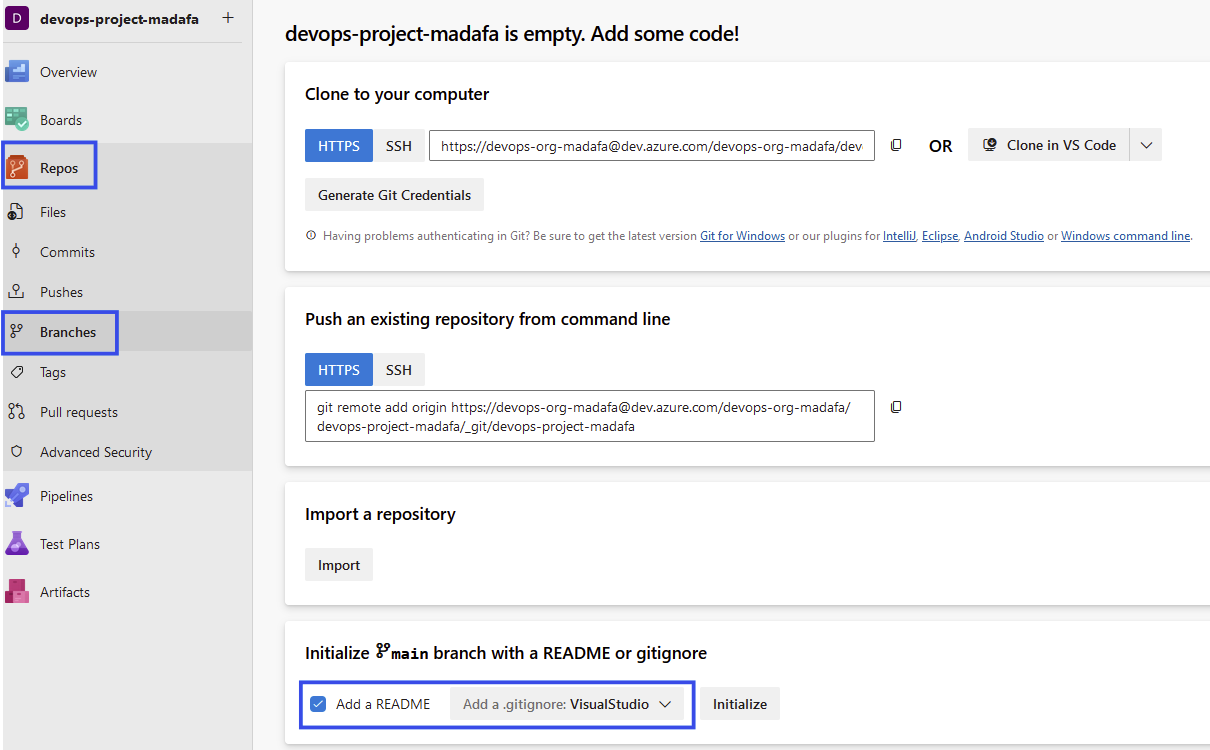Click the clone URL input field
This screenshot has height=750, width=1210.
click(652, 145)
